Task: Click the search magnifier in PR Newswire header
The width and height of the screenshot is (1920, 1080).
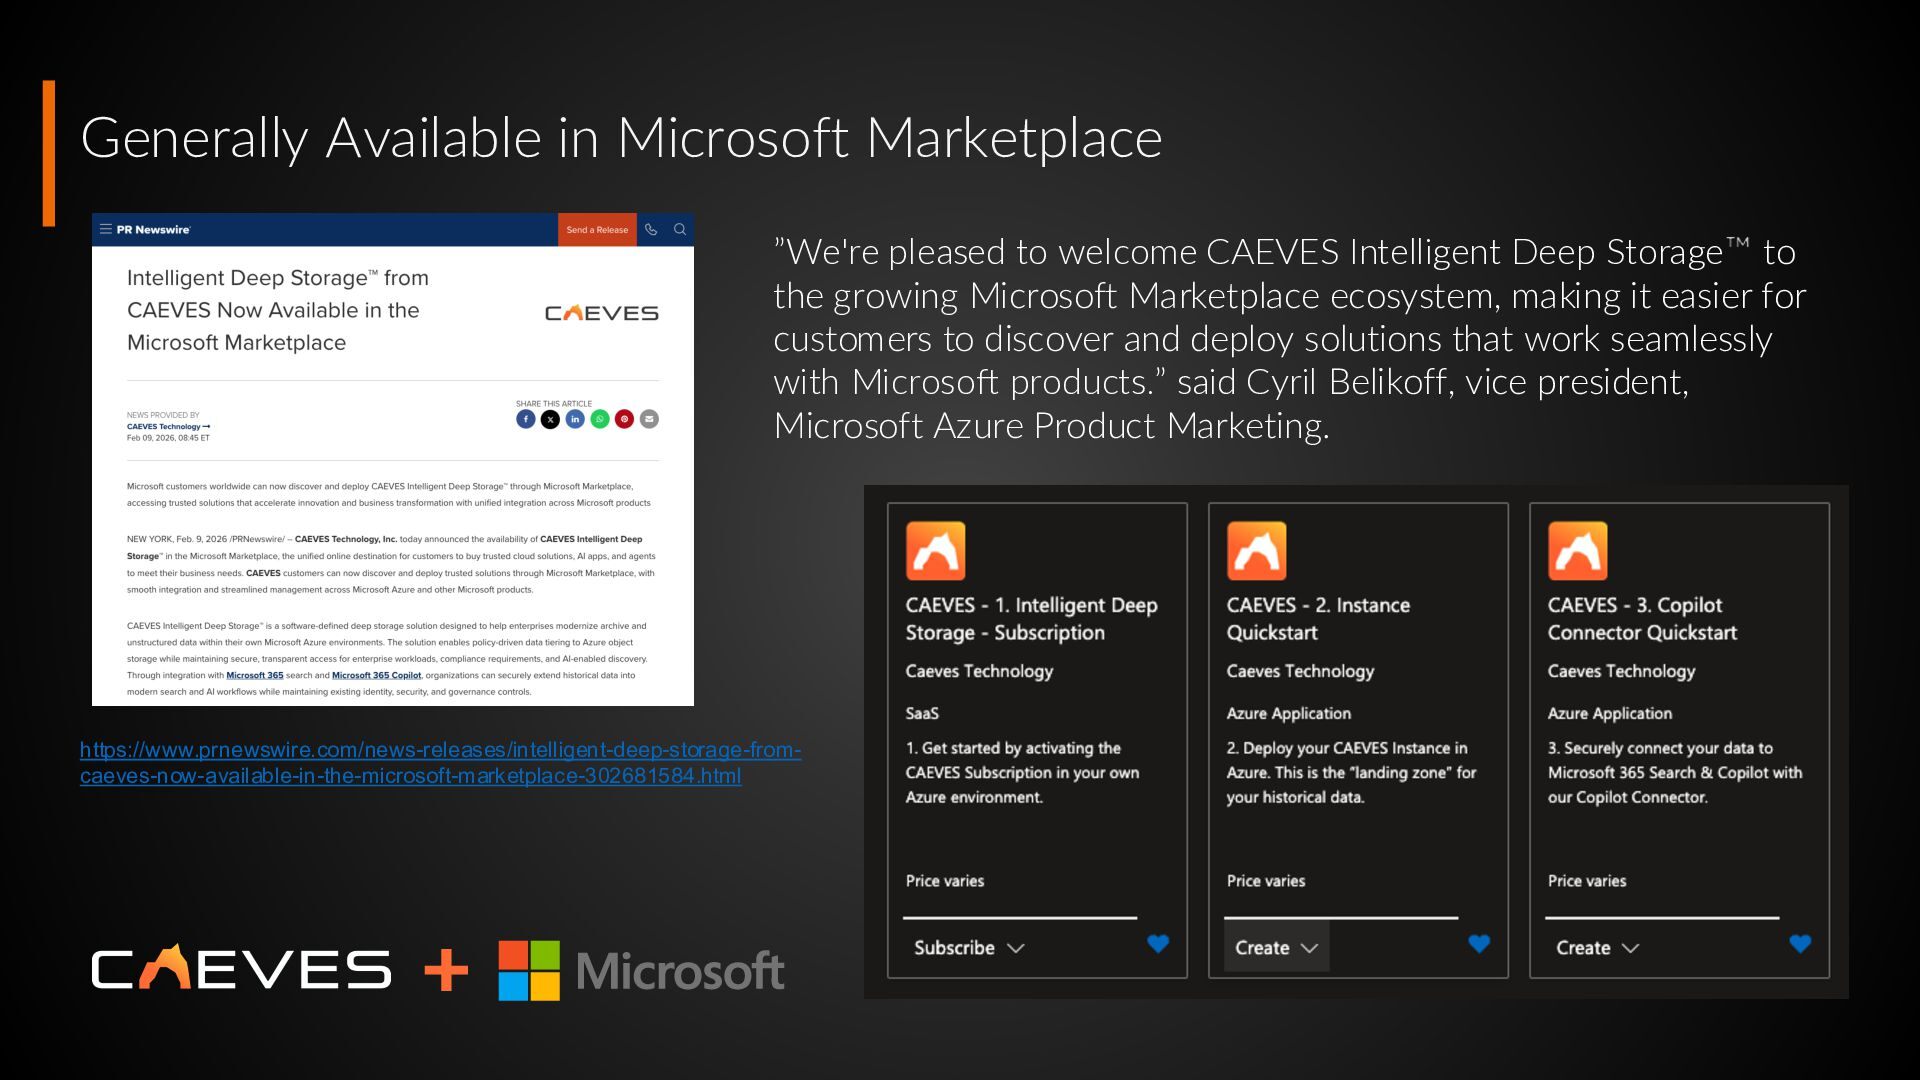Action: click(680, 229)
